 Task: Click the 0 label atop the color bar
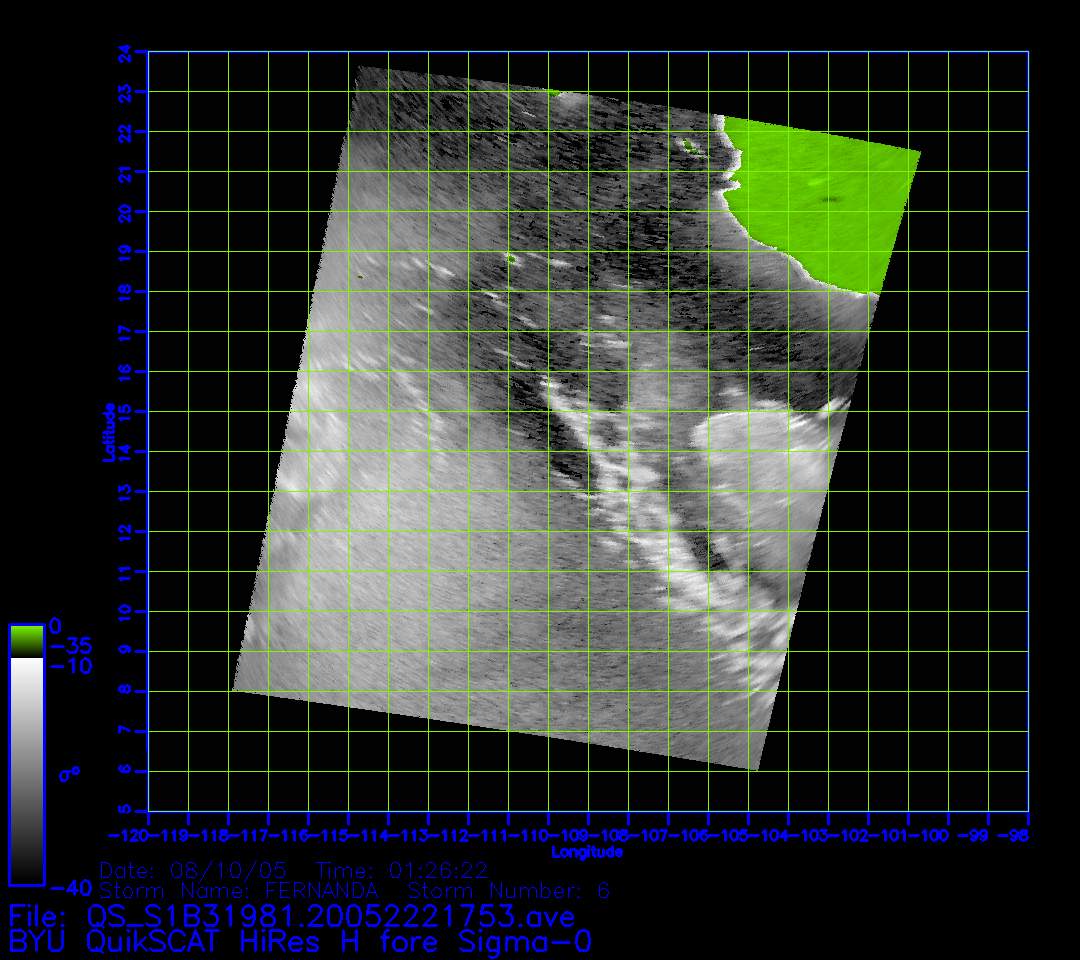(x=55, y=626)
